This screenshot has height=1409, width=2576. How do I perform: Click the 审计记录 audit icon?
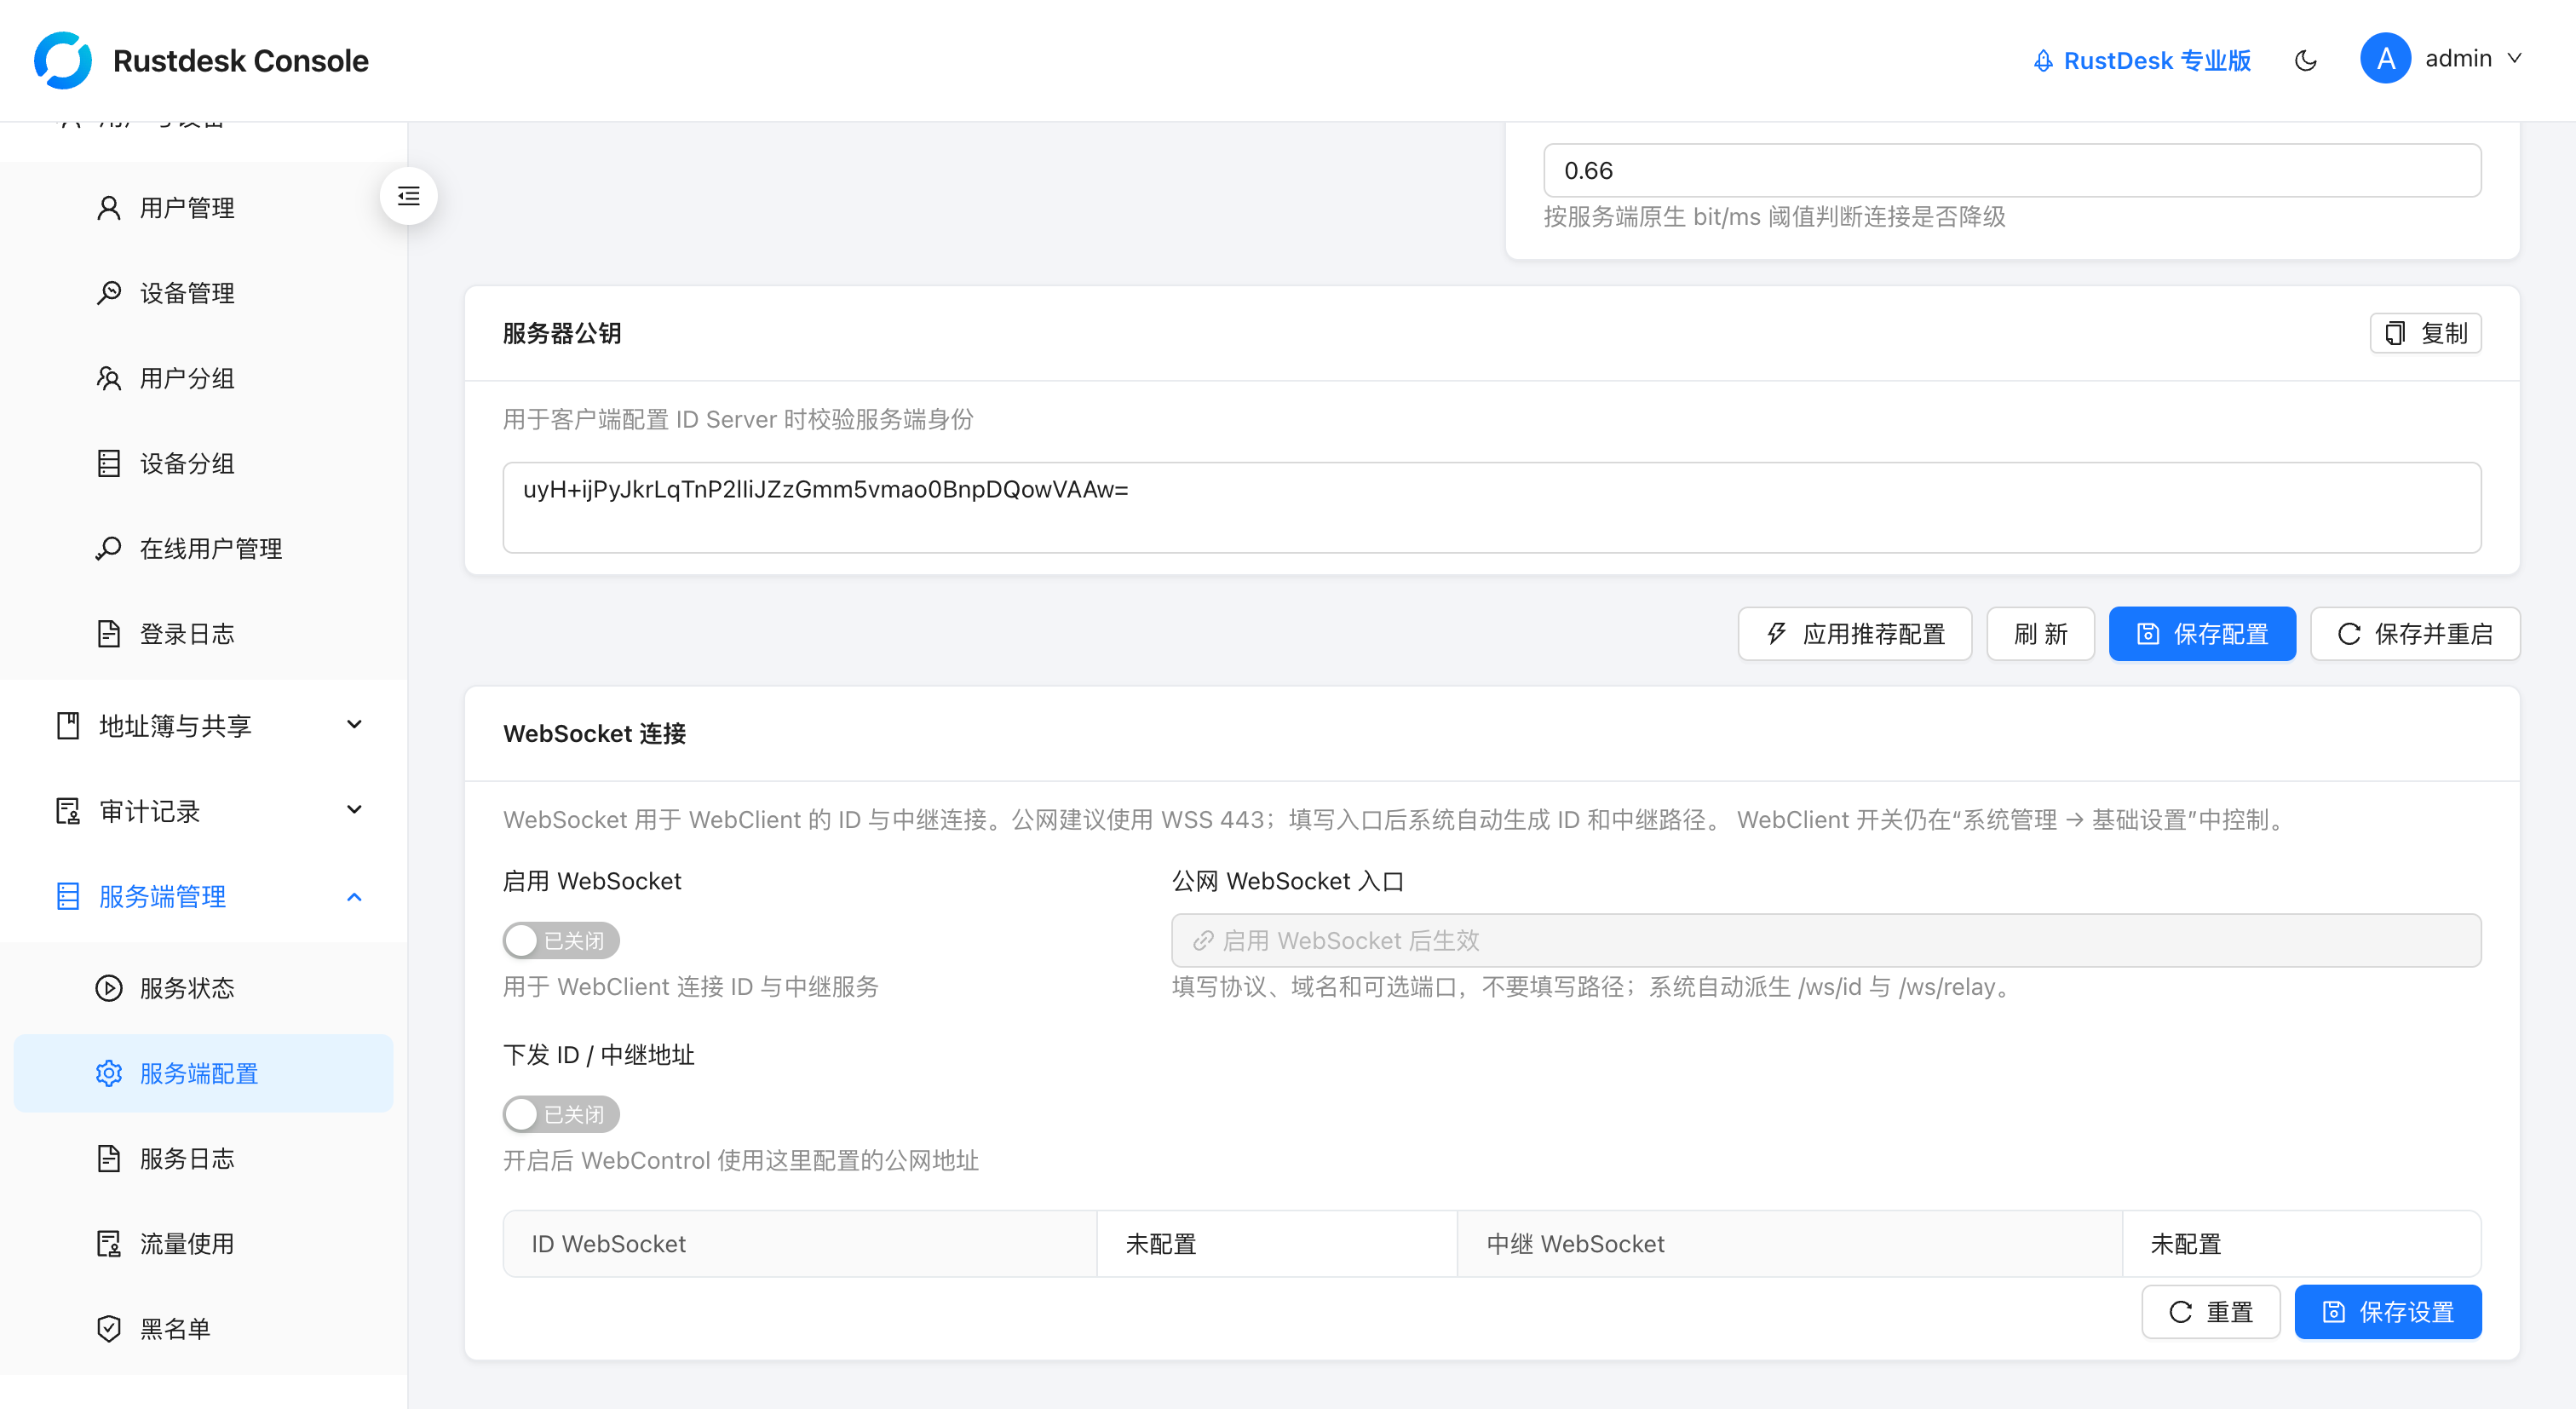coord(68,810)
